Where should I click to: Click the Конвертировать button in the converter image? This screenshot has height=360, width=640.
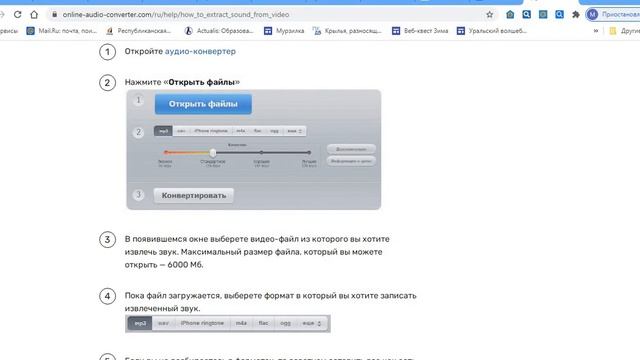coord(193,196)
